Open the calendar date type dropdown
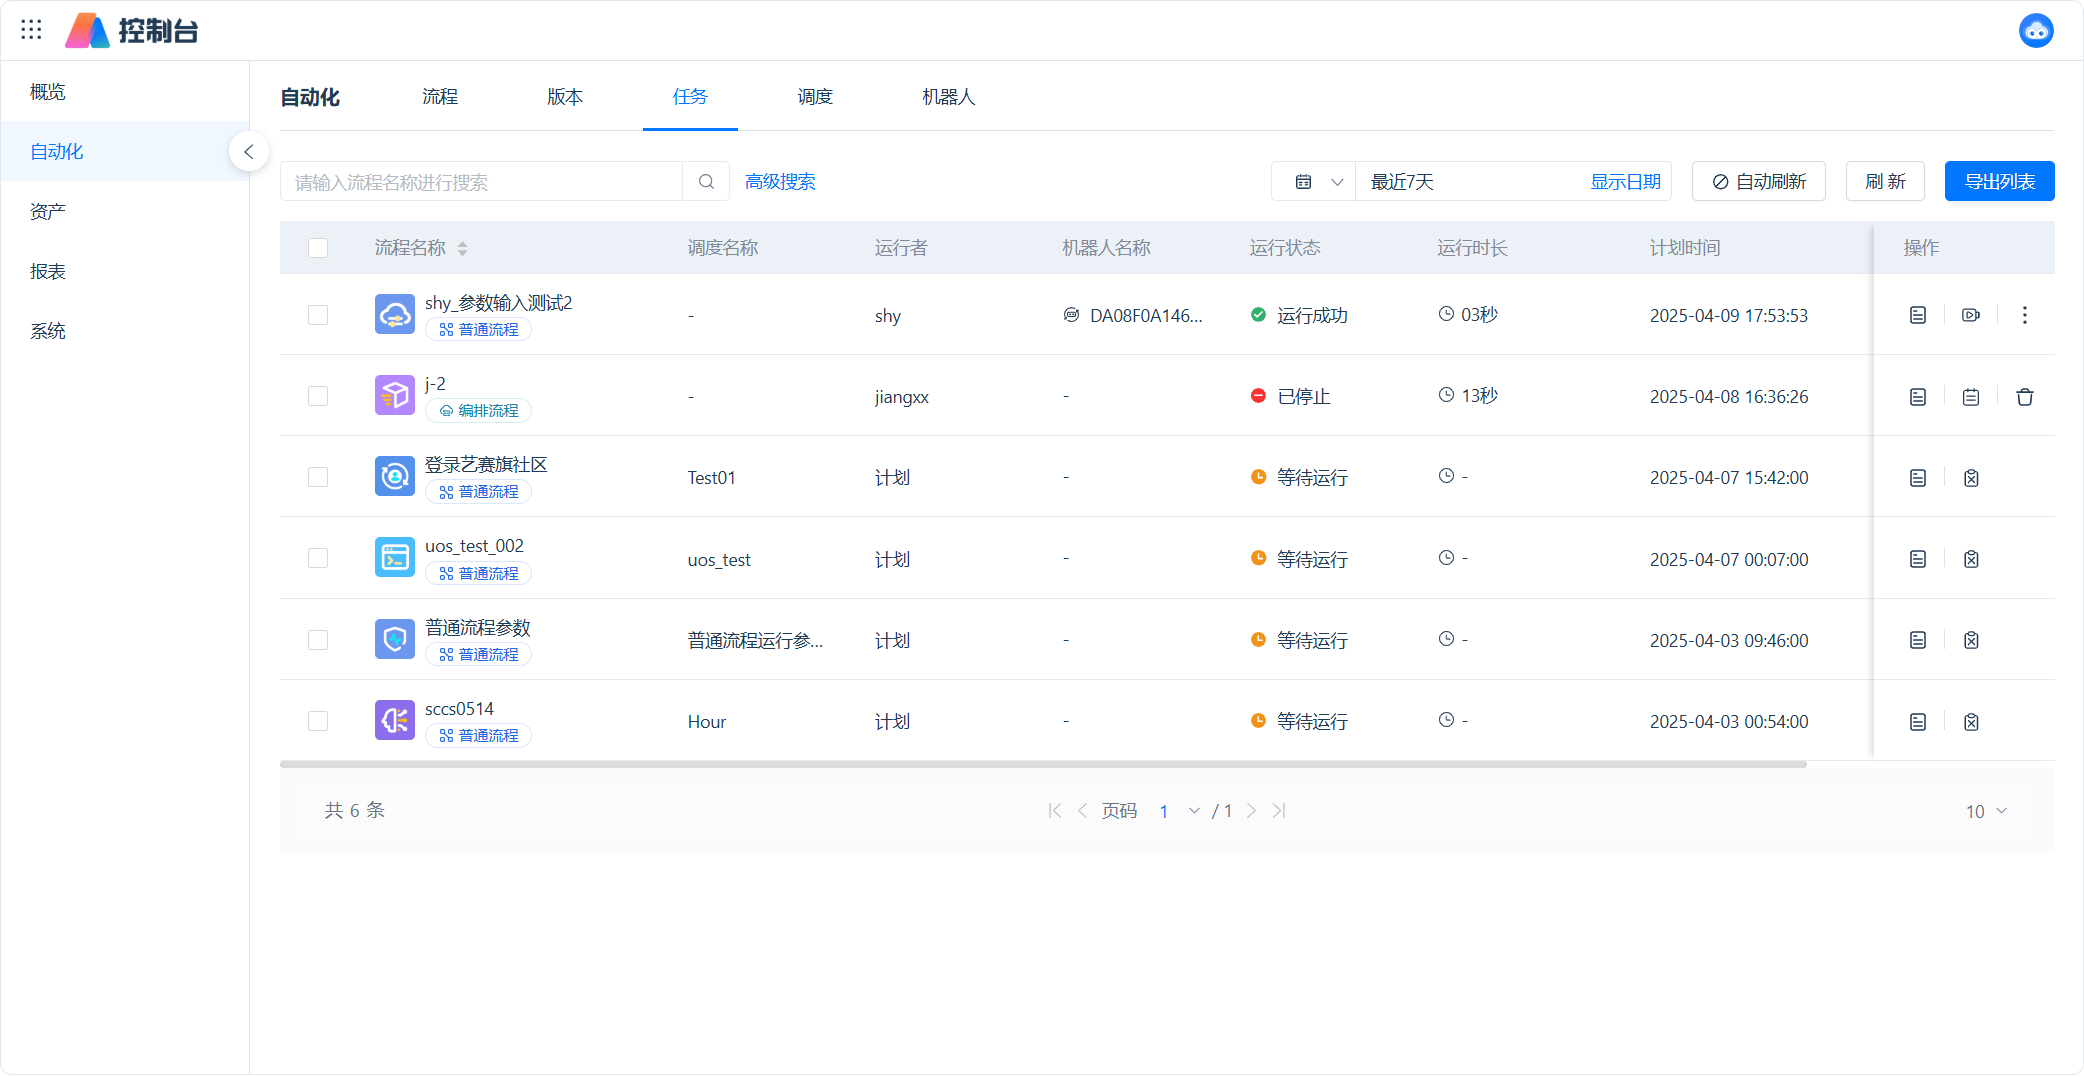This screenshot has height=1077, width=2084. (x=1317, y=182)
